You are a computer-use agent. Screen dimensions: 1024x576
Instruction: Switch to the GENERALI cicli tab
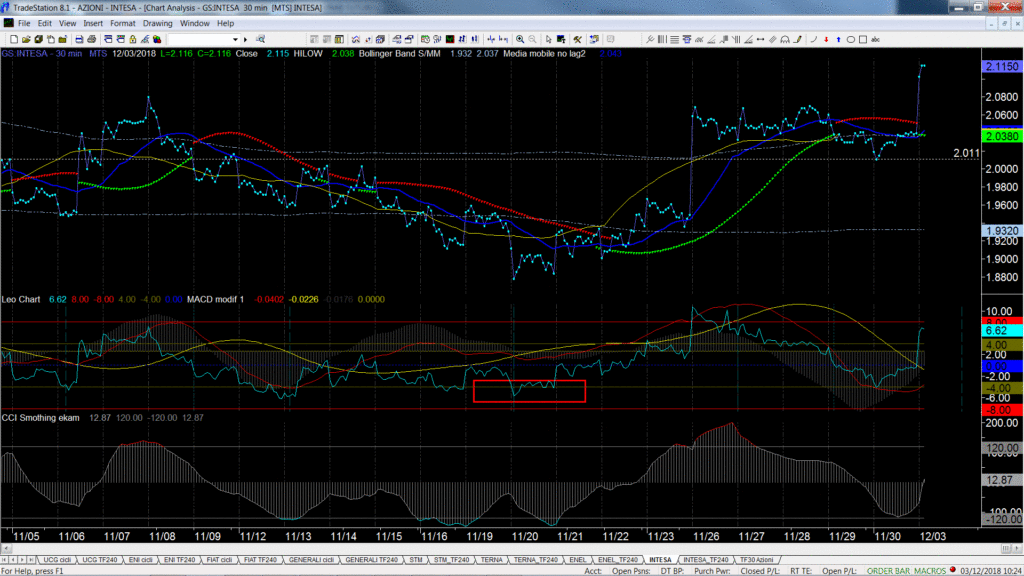311,560
